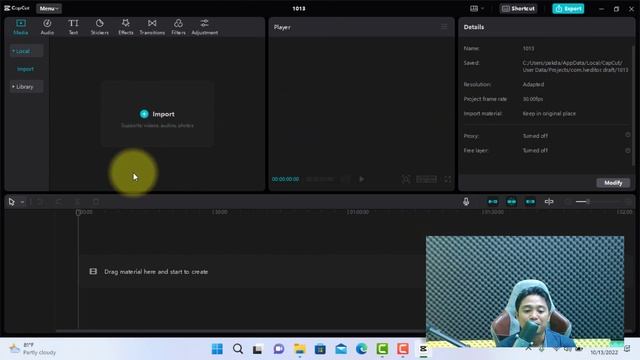Launch Microsoft Edge from taskbar
Image resolution: width=640 pixels, height=360 pixels.
coord(362,349)
